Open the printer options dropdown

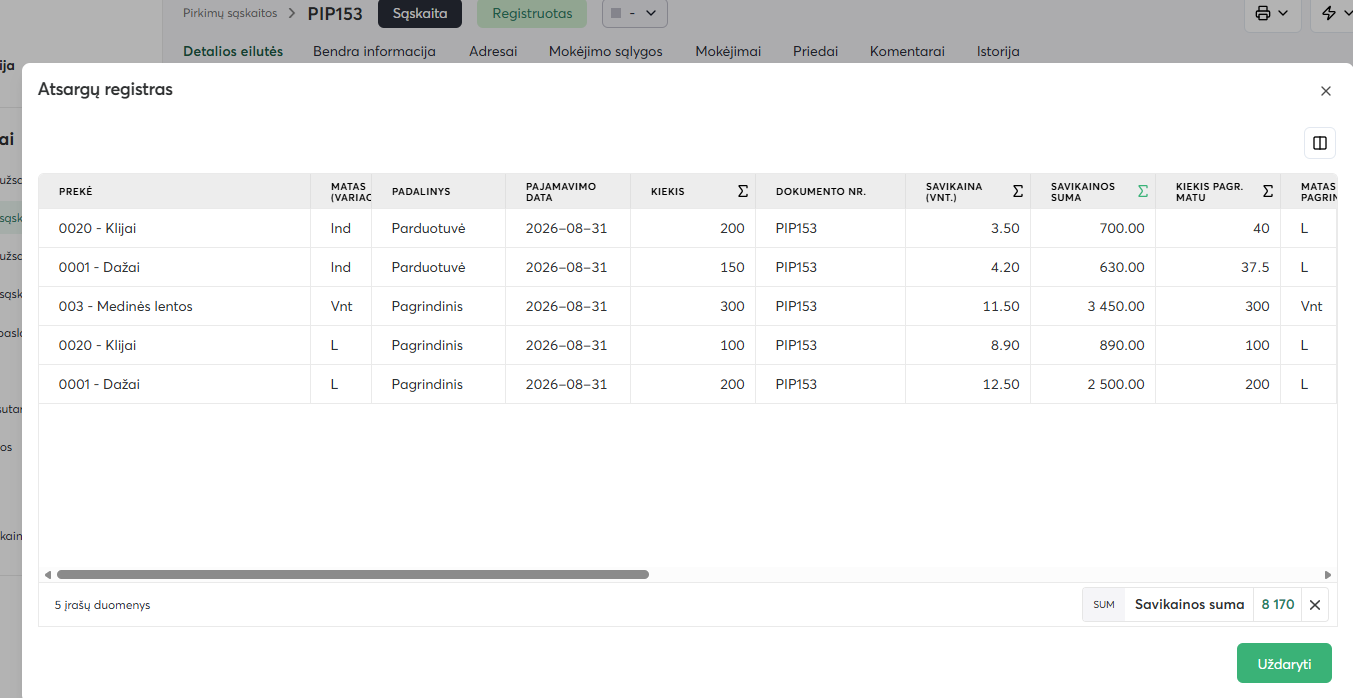1273,13
